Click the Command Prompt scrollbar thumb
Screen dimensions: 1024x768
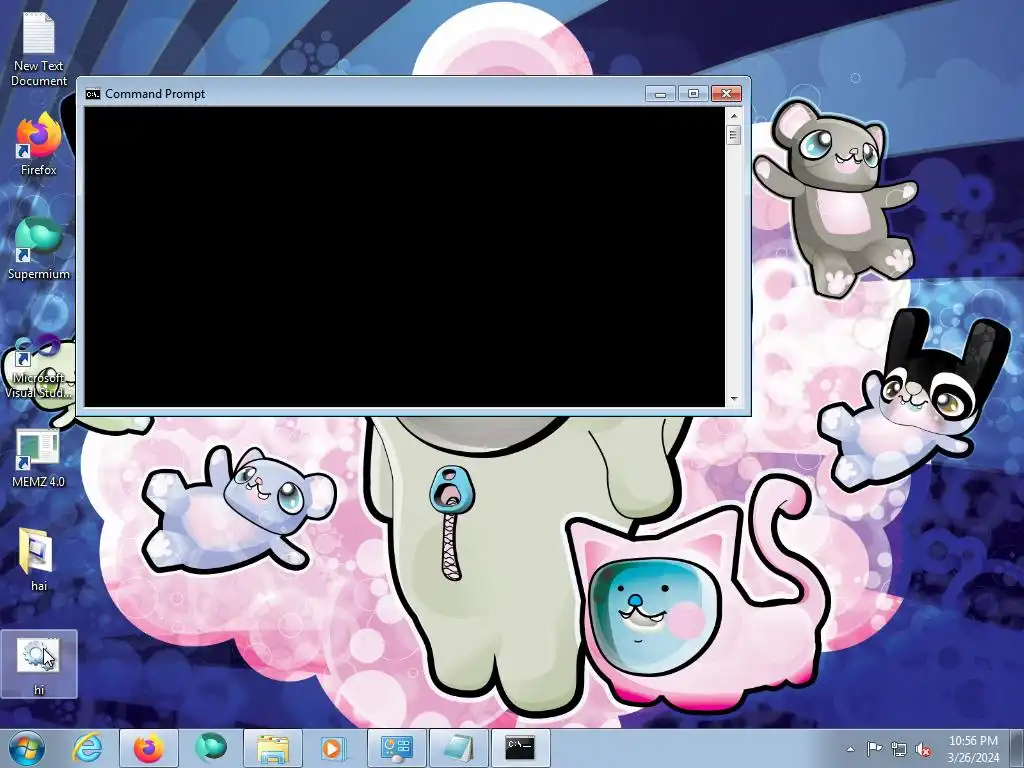[x=733, y=135]
